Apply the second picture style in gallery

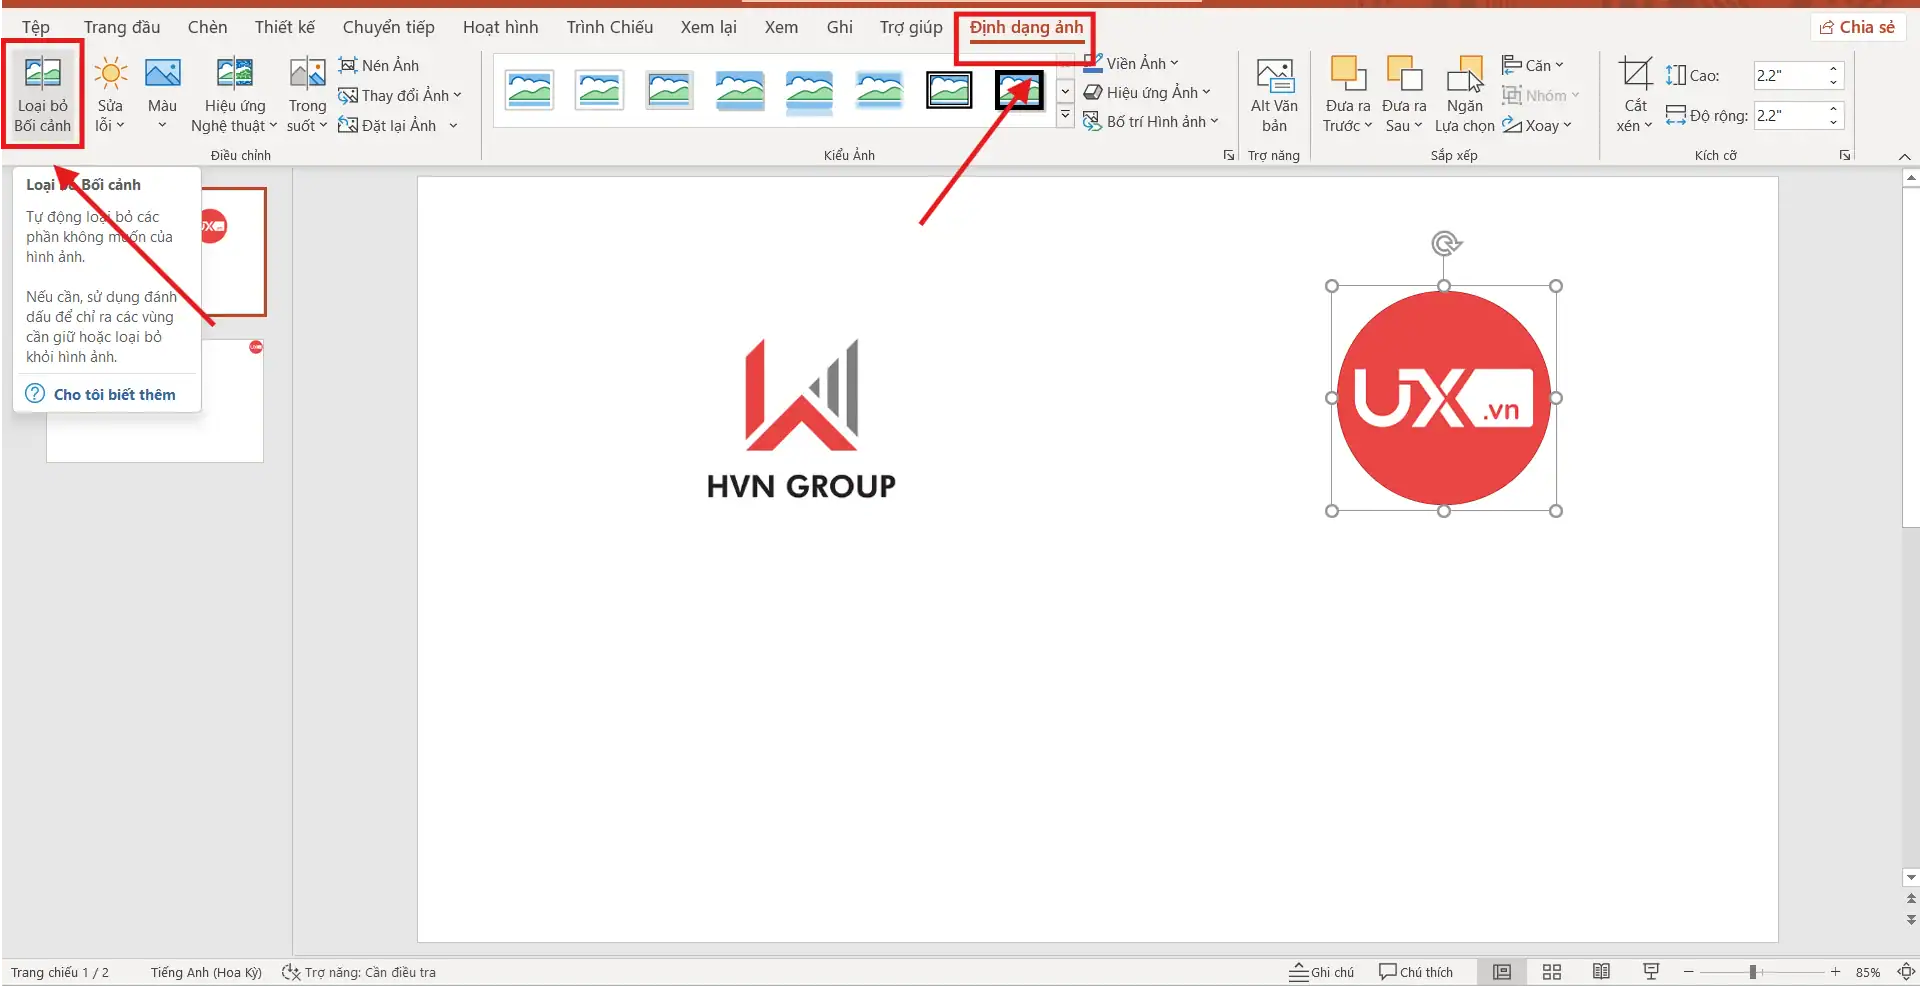(x=599, y=90)
